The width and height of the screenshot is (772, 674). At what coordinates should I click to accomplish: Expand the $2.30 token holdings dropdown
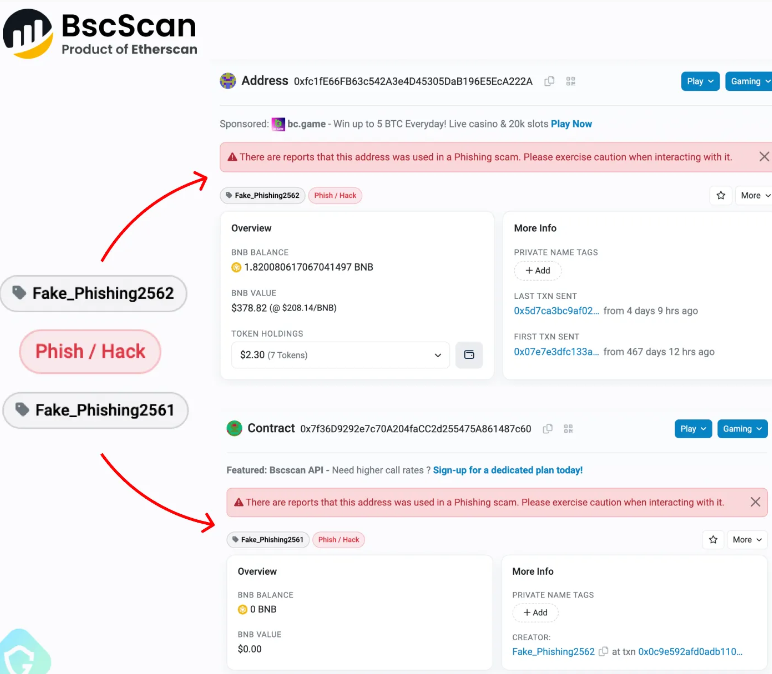(340, 355)
